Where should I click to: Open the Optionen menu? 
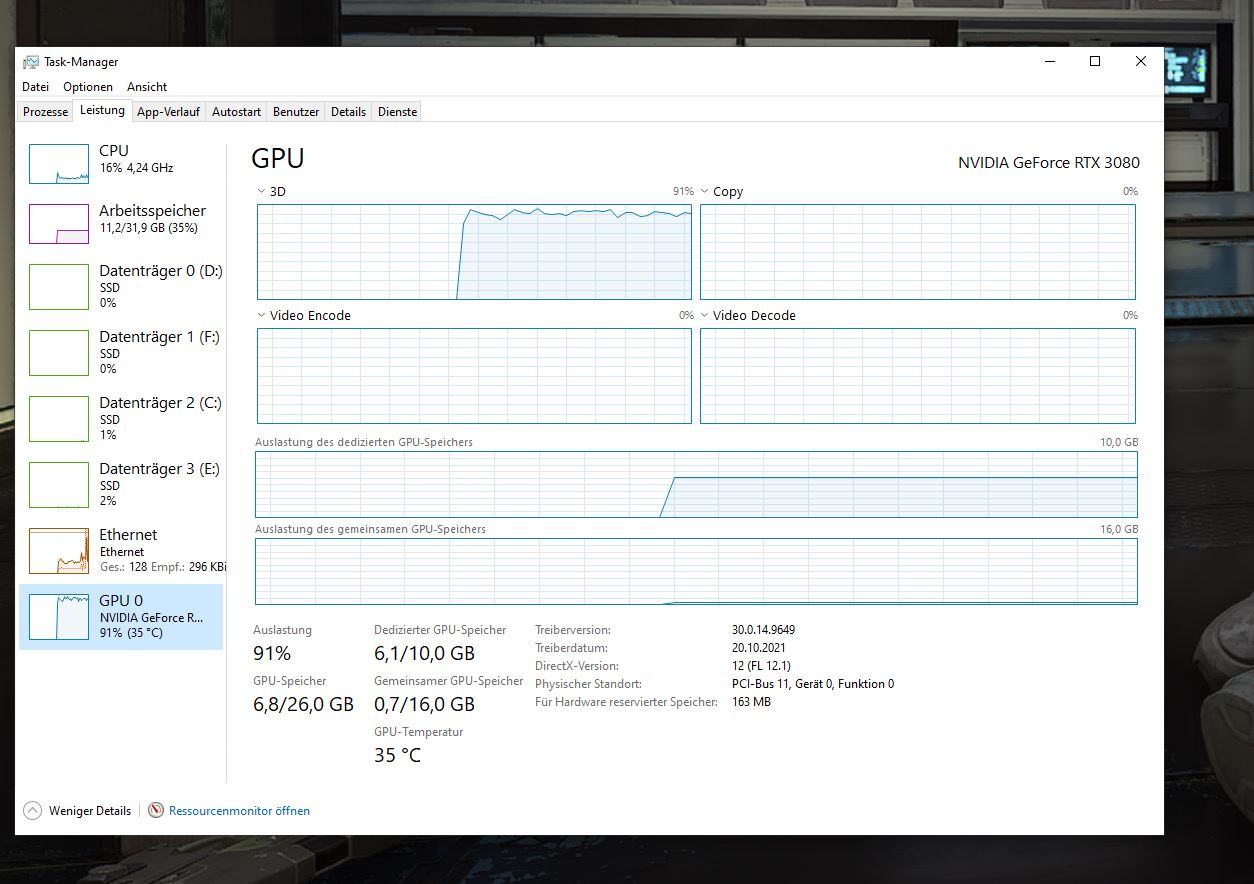88,87
